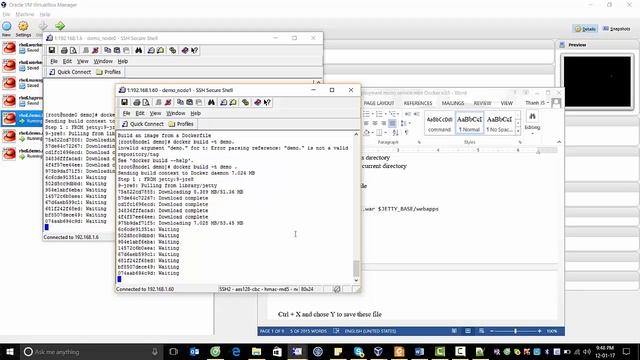Open Microsoft Edge from taskbar
Screen dimensions: 640x360
click(x=236, y=351)
